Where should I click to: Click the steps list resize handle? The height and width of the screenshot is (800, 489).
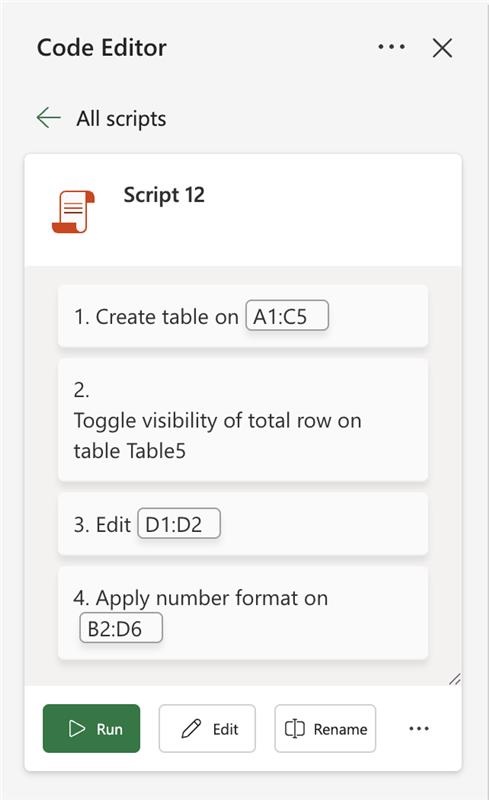(455, 679)
